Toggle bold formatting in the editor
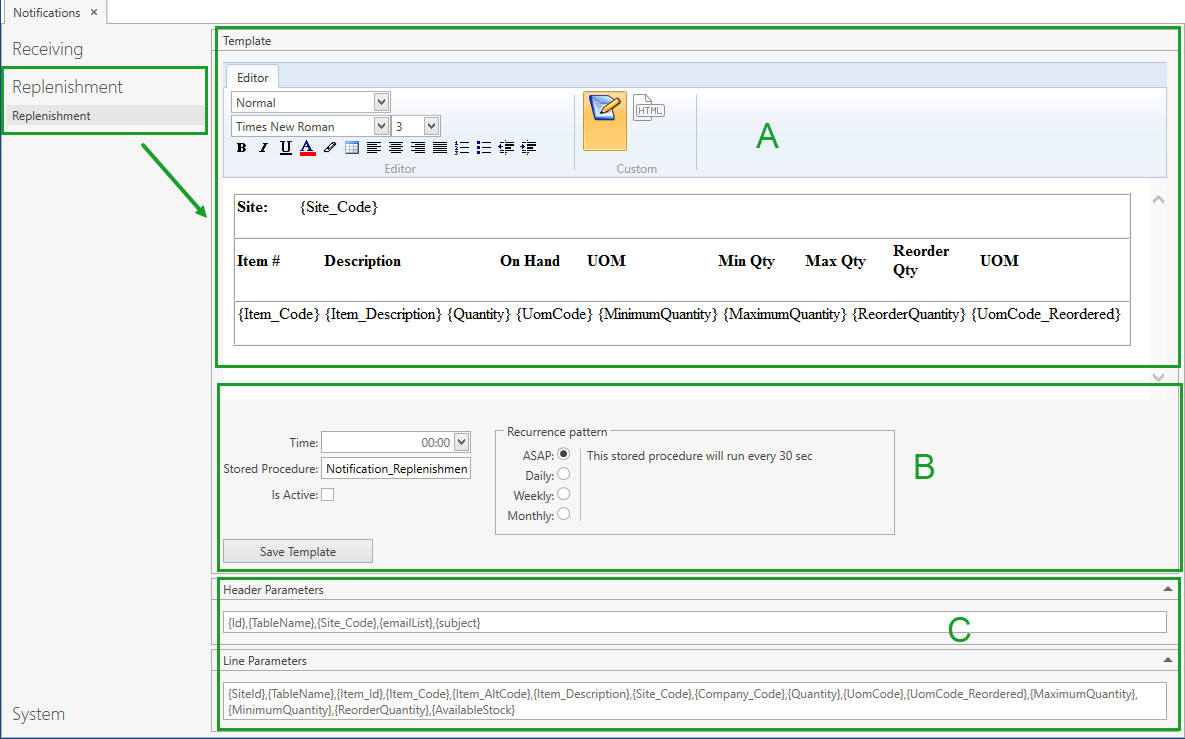 pos(241,148)
